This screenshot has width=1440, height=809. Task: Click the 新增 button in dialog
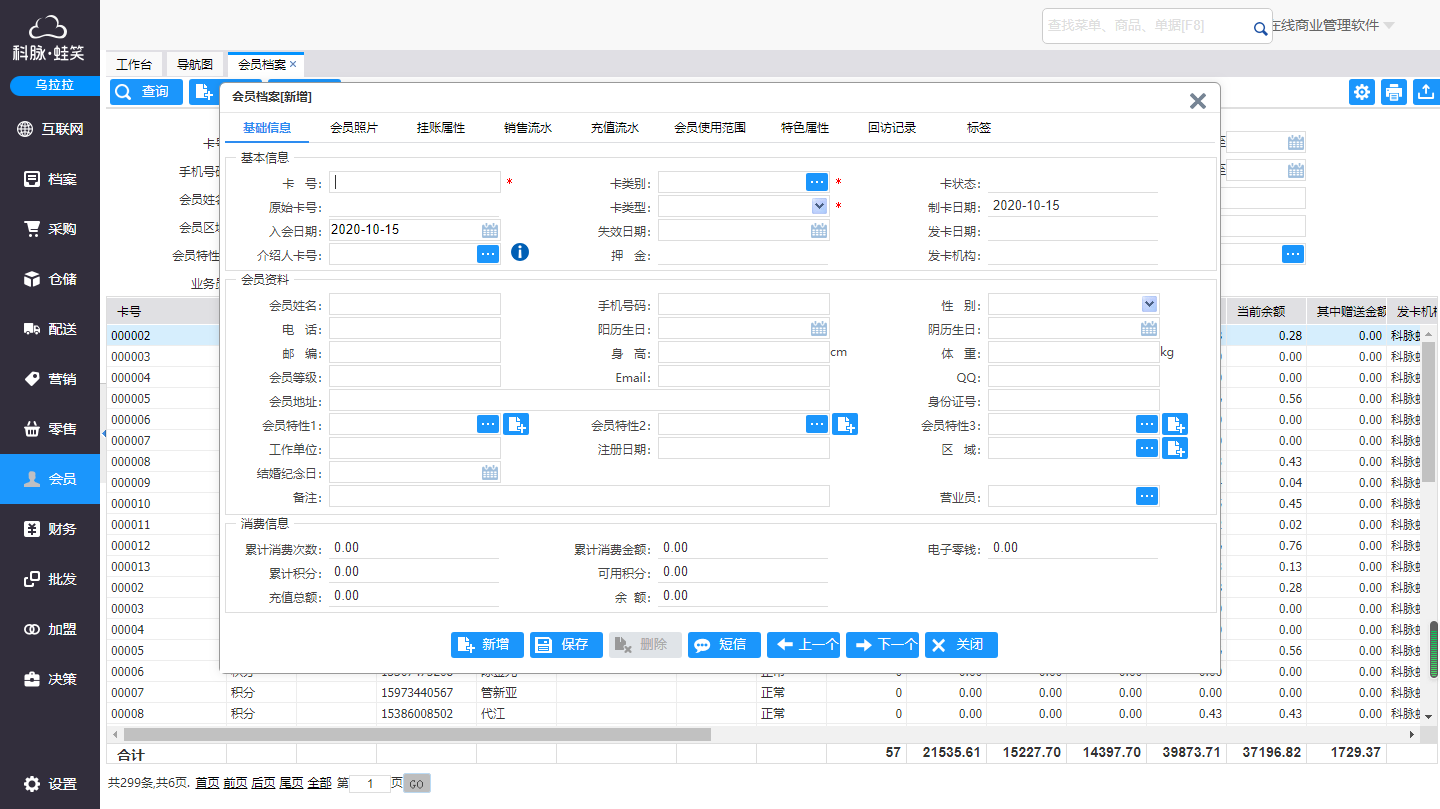point(487,645)
